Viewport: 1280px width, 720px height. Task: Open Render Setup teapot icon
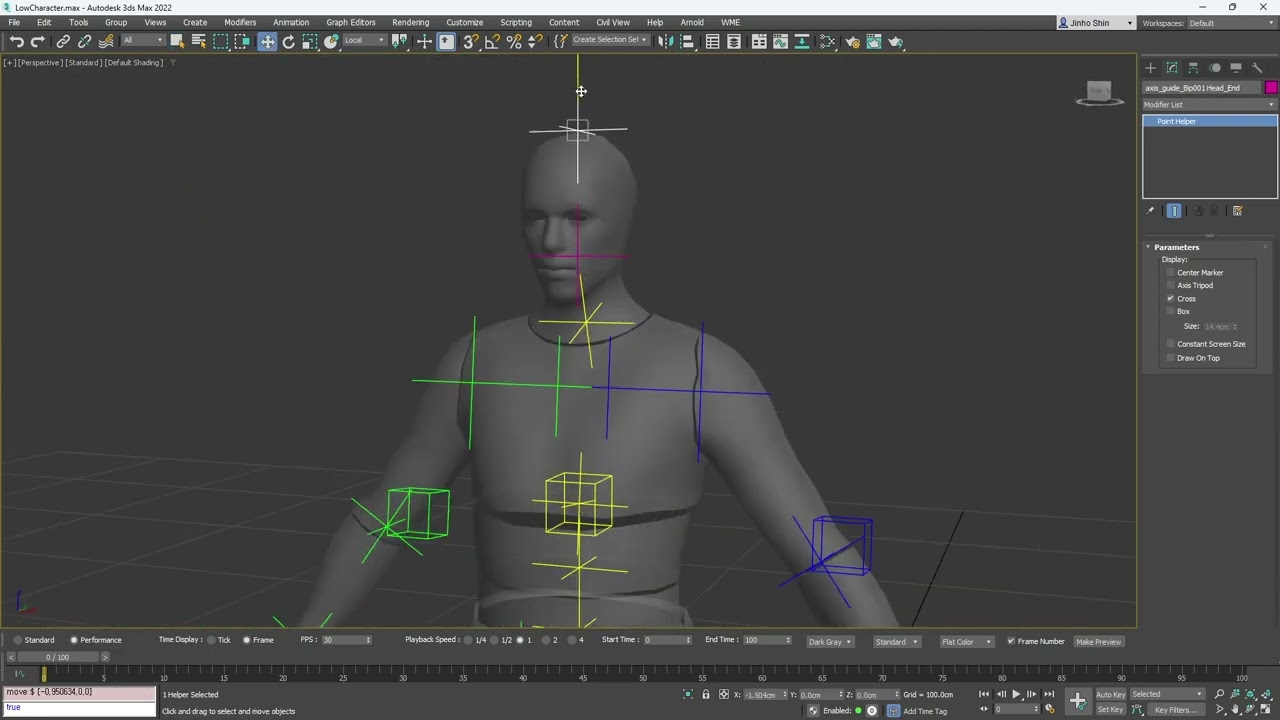[x=852, y=41]
